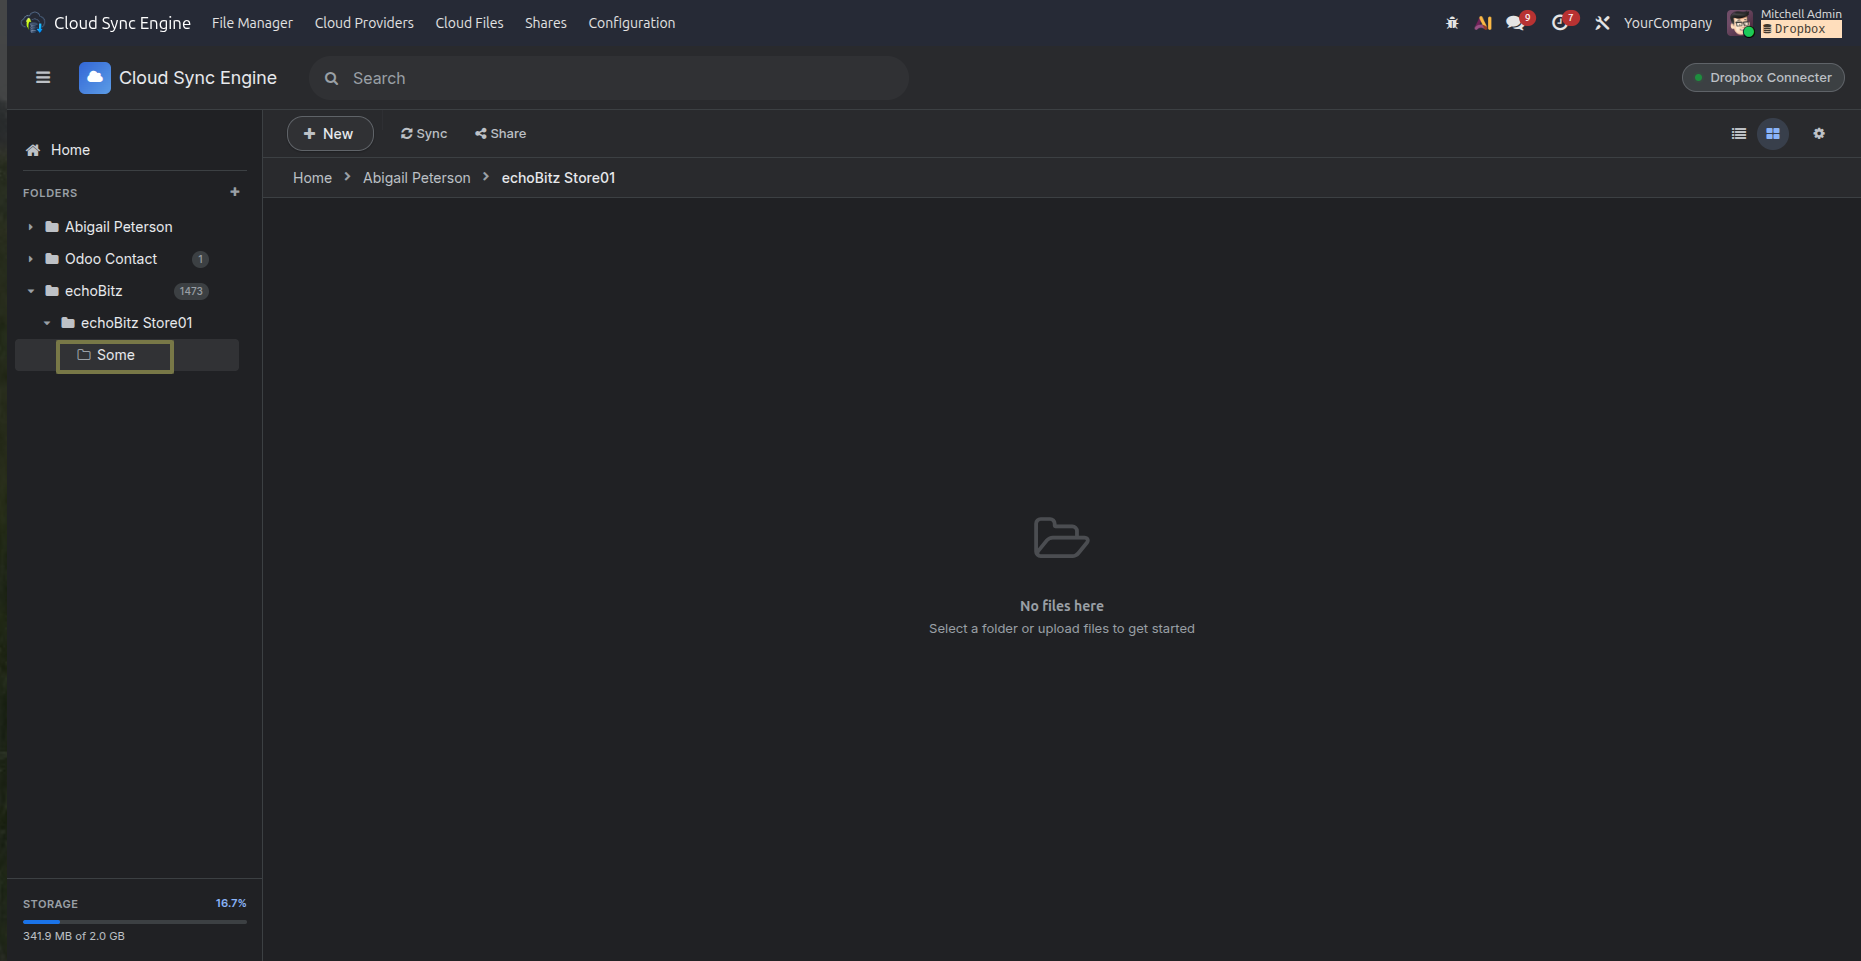Click the Odoo app logo in top-left

pos(33,23)
